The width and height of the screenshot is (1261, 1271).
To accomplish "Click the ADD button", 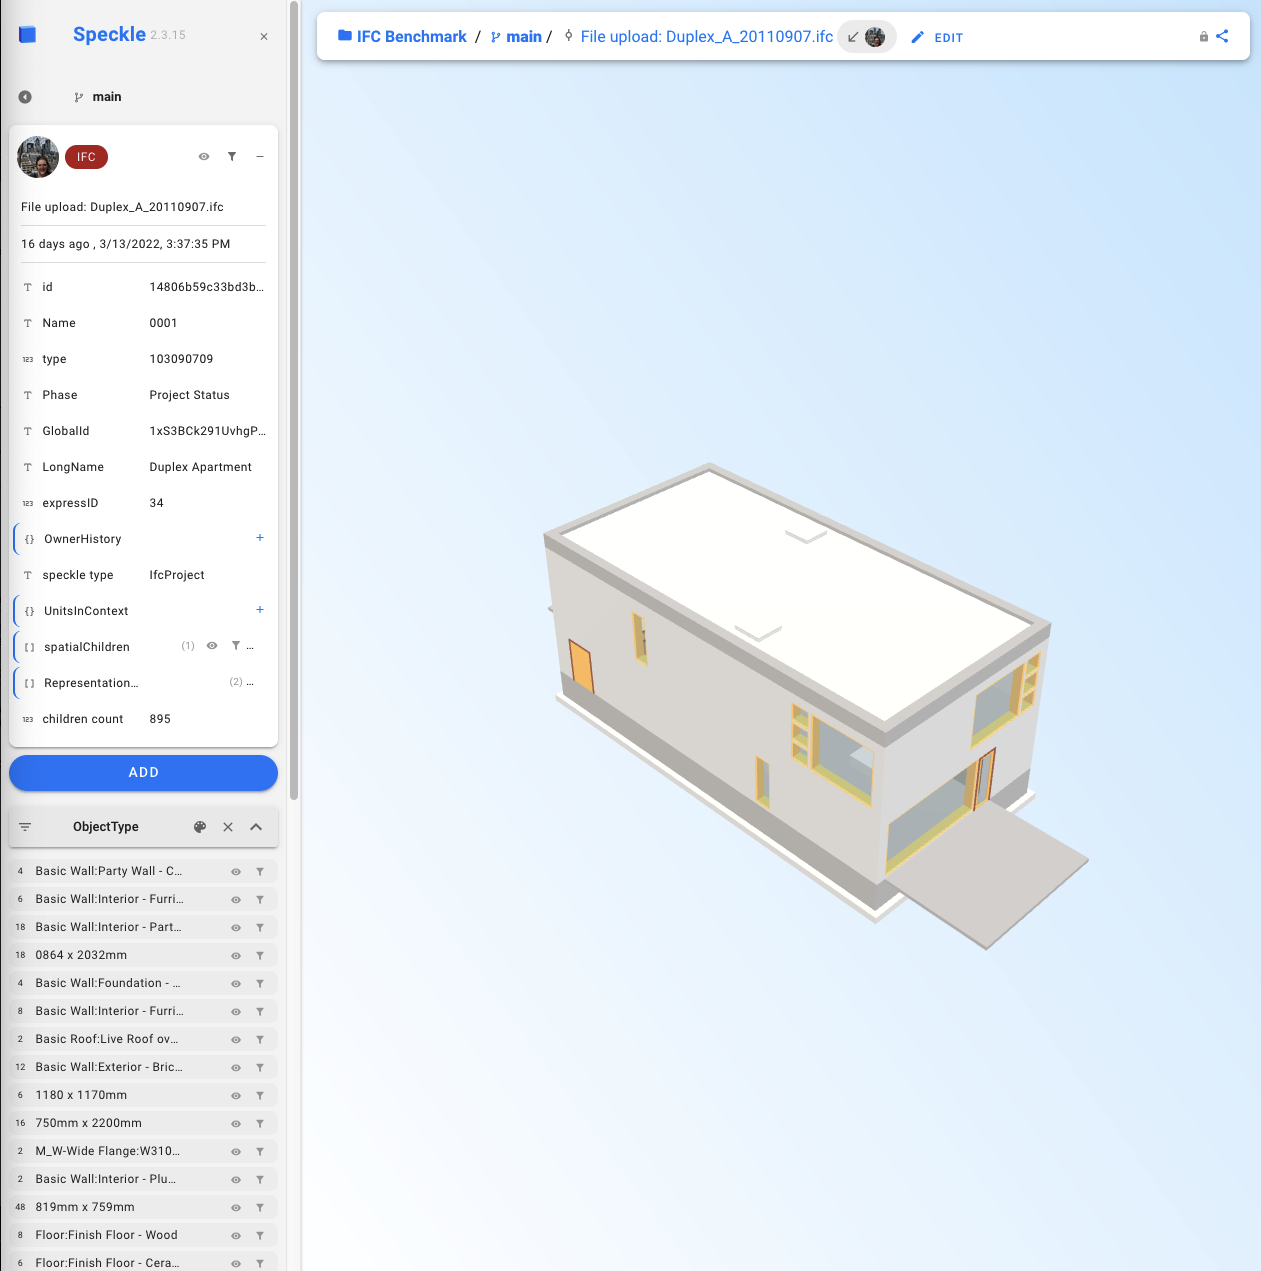I will click(x=143, y=772).
